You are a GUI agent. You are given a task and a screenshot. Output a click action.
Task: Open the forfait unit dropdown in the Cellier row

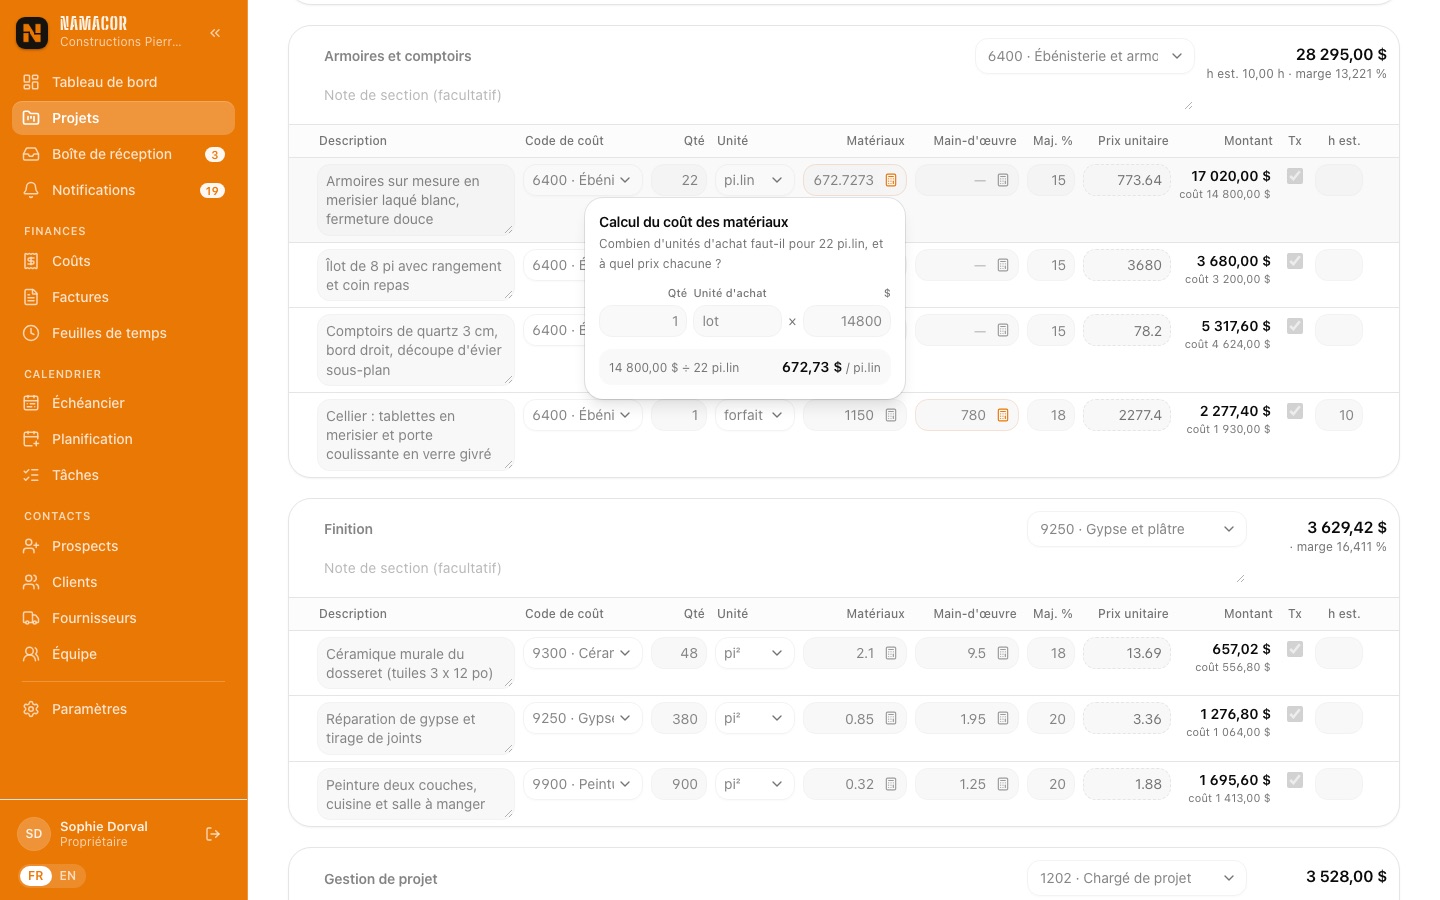755,415
